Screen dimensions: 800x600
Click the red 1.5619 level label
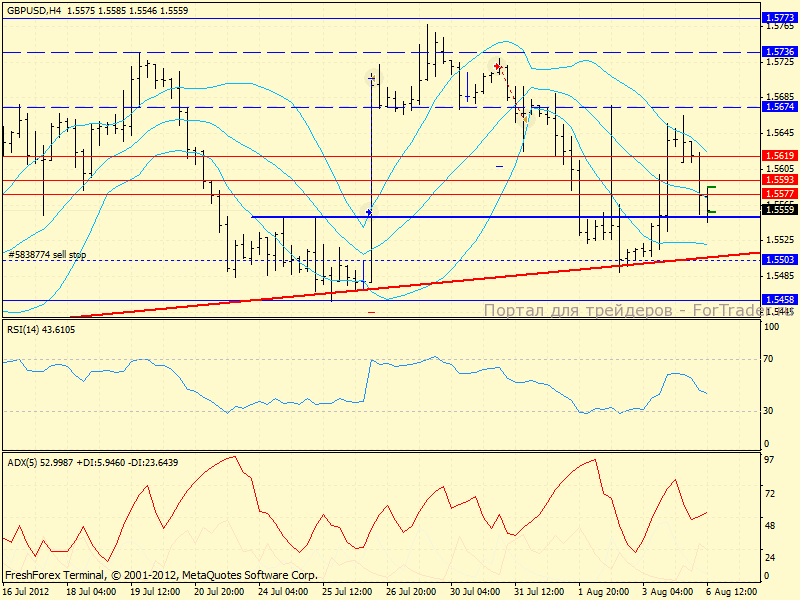pos(780,156)
